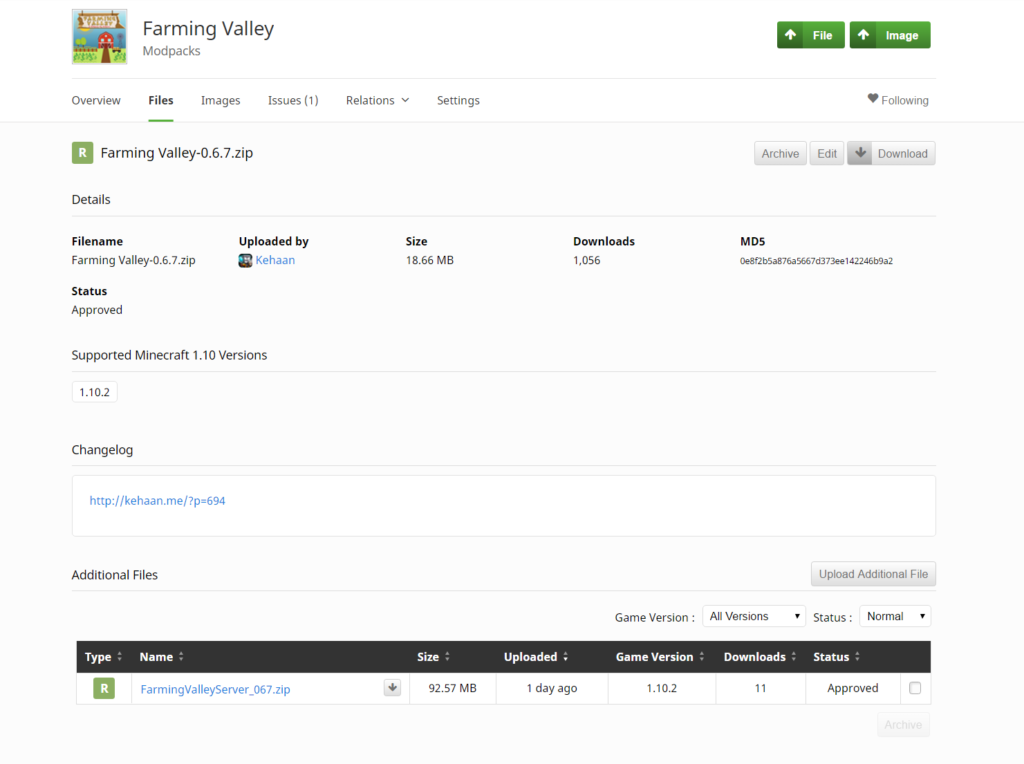1024x764 pixels.
Task: Sort table by Name column
Action: pyautogui.click(x=161, y=657)
